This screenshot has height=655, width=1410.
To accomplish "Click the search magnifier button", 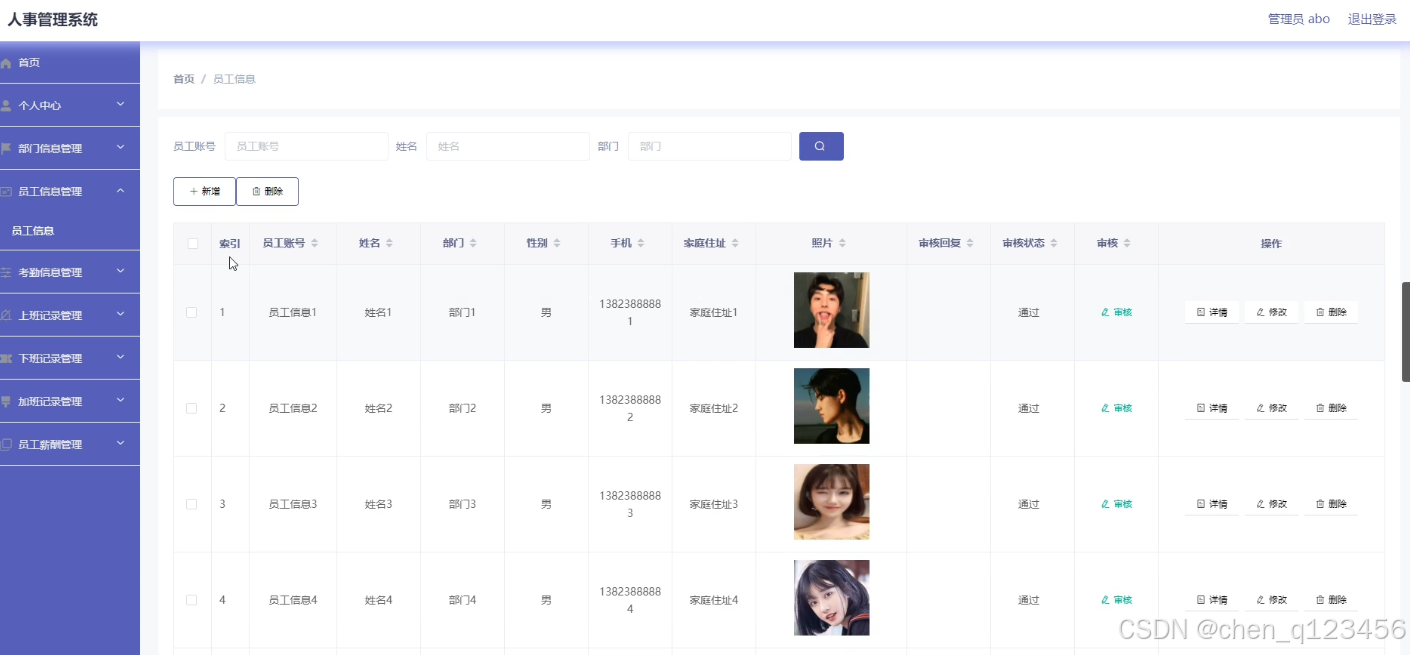I will tap(821, 146).
